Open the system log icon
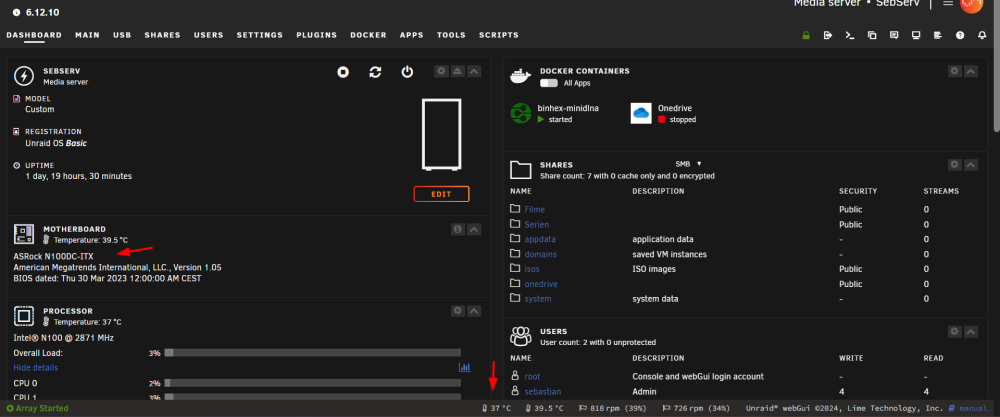Viewport: 1000px width, 417px height. point(938,35)
